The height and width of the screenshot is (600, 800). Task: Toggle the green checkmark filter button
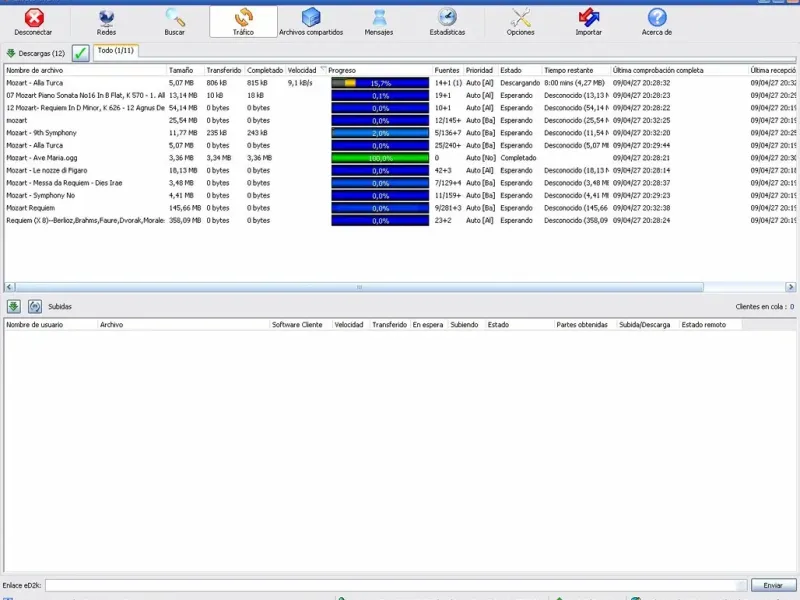[81, 53]
